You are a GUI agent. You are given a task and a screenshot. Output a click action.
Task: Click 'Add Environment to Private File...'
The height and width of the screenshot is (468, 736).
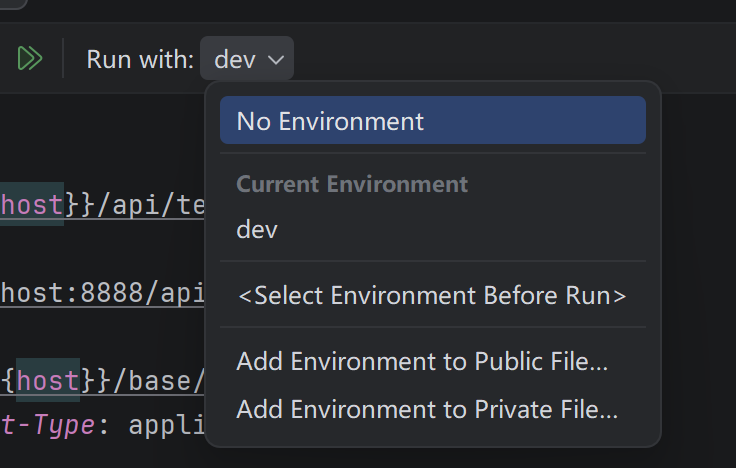point(427,409)
